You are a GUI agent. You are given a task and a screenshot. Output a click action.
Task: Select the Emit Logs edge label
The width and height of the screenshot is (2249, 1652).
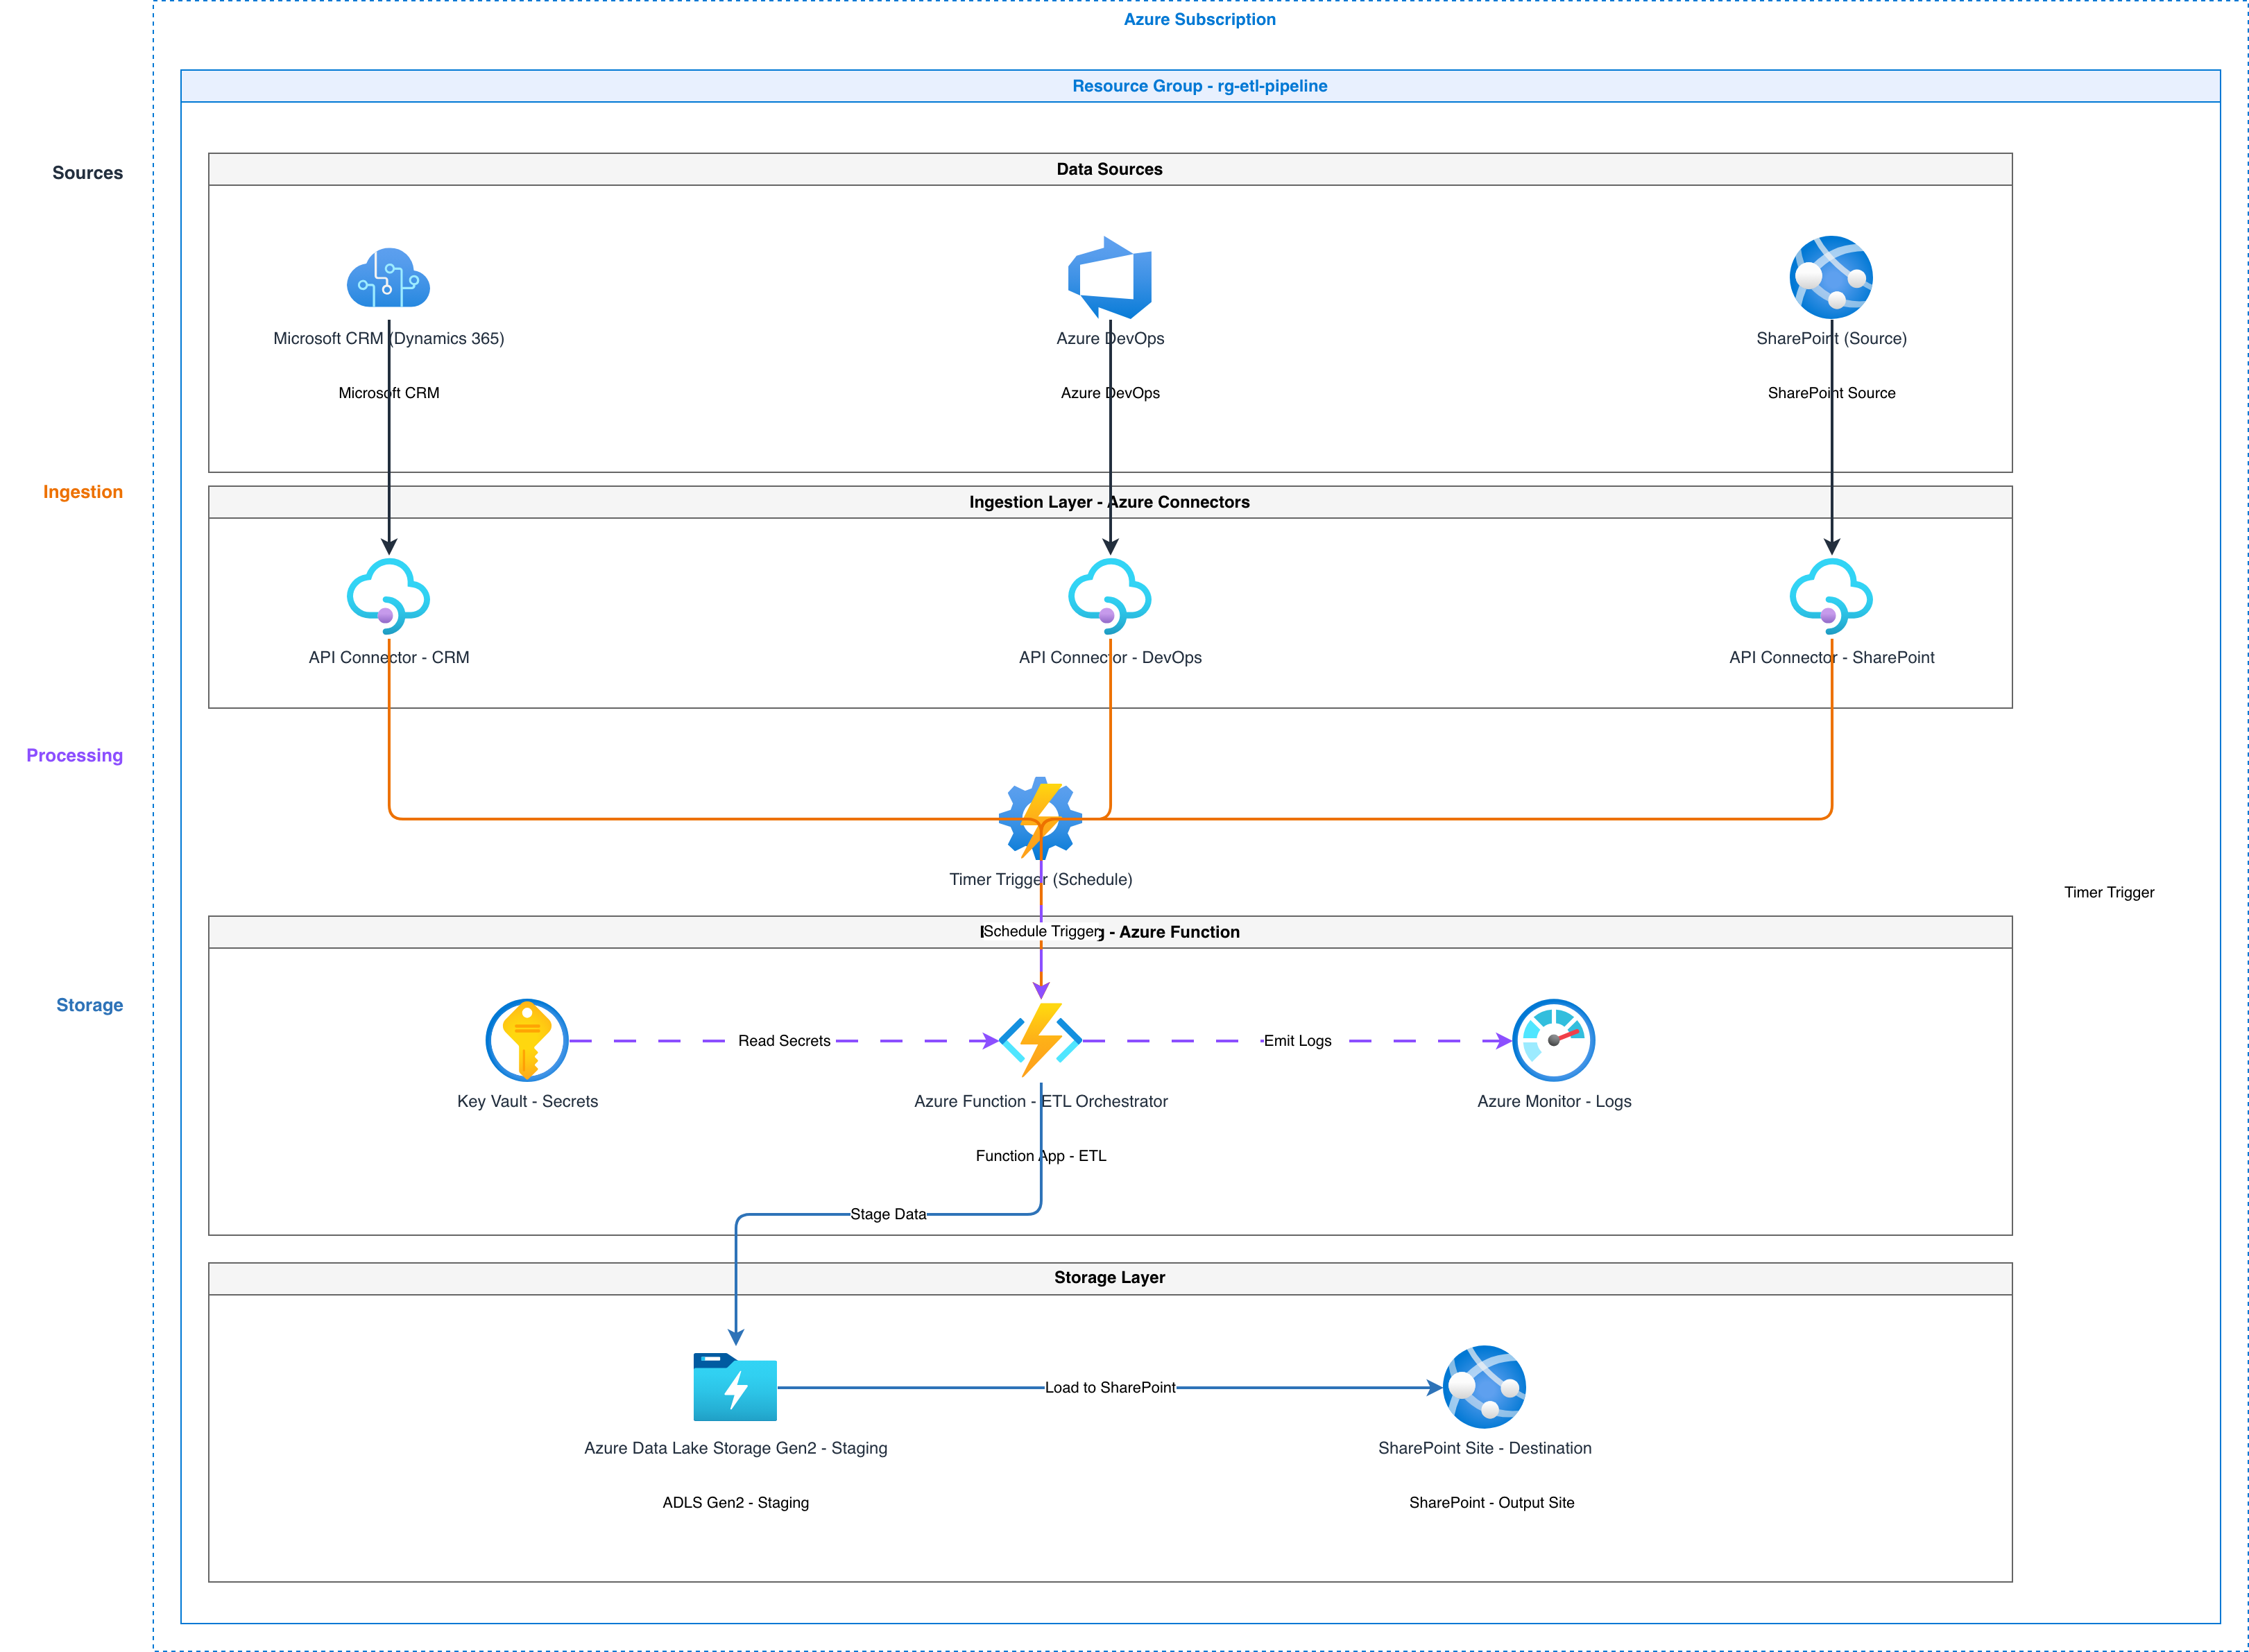click(1297, 1041)
